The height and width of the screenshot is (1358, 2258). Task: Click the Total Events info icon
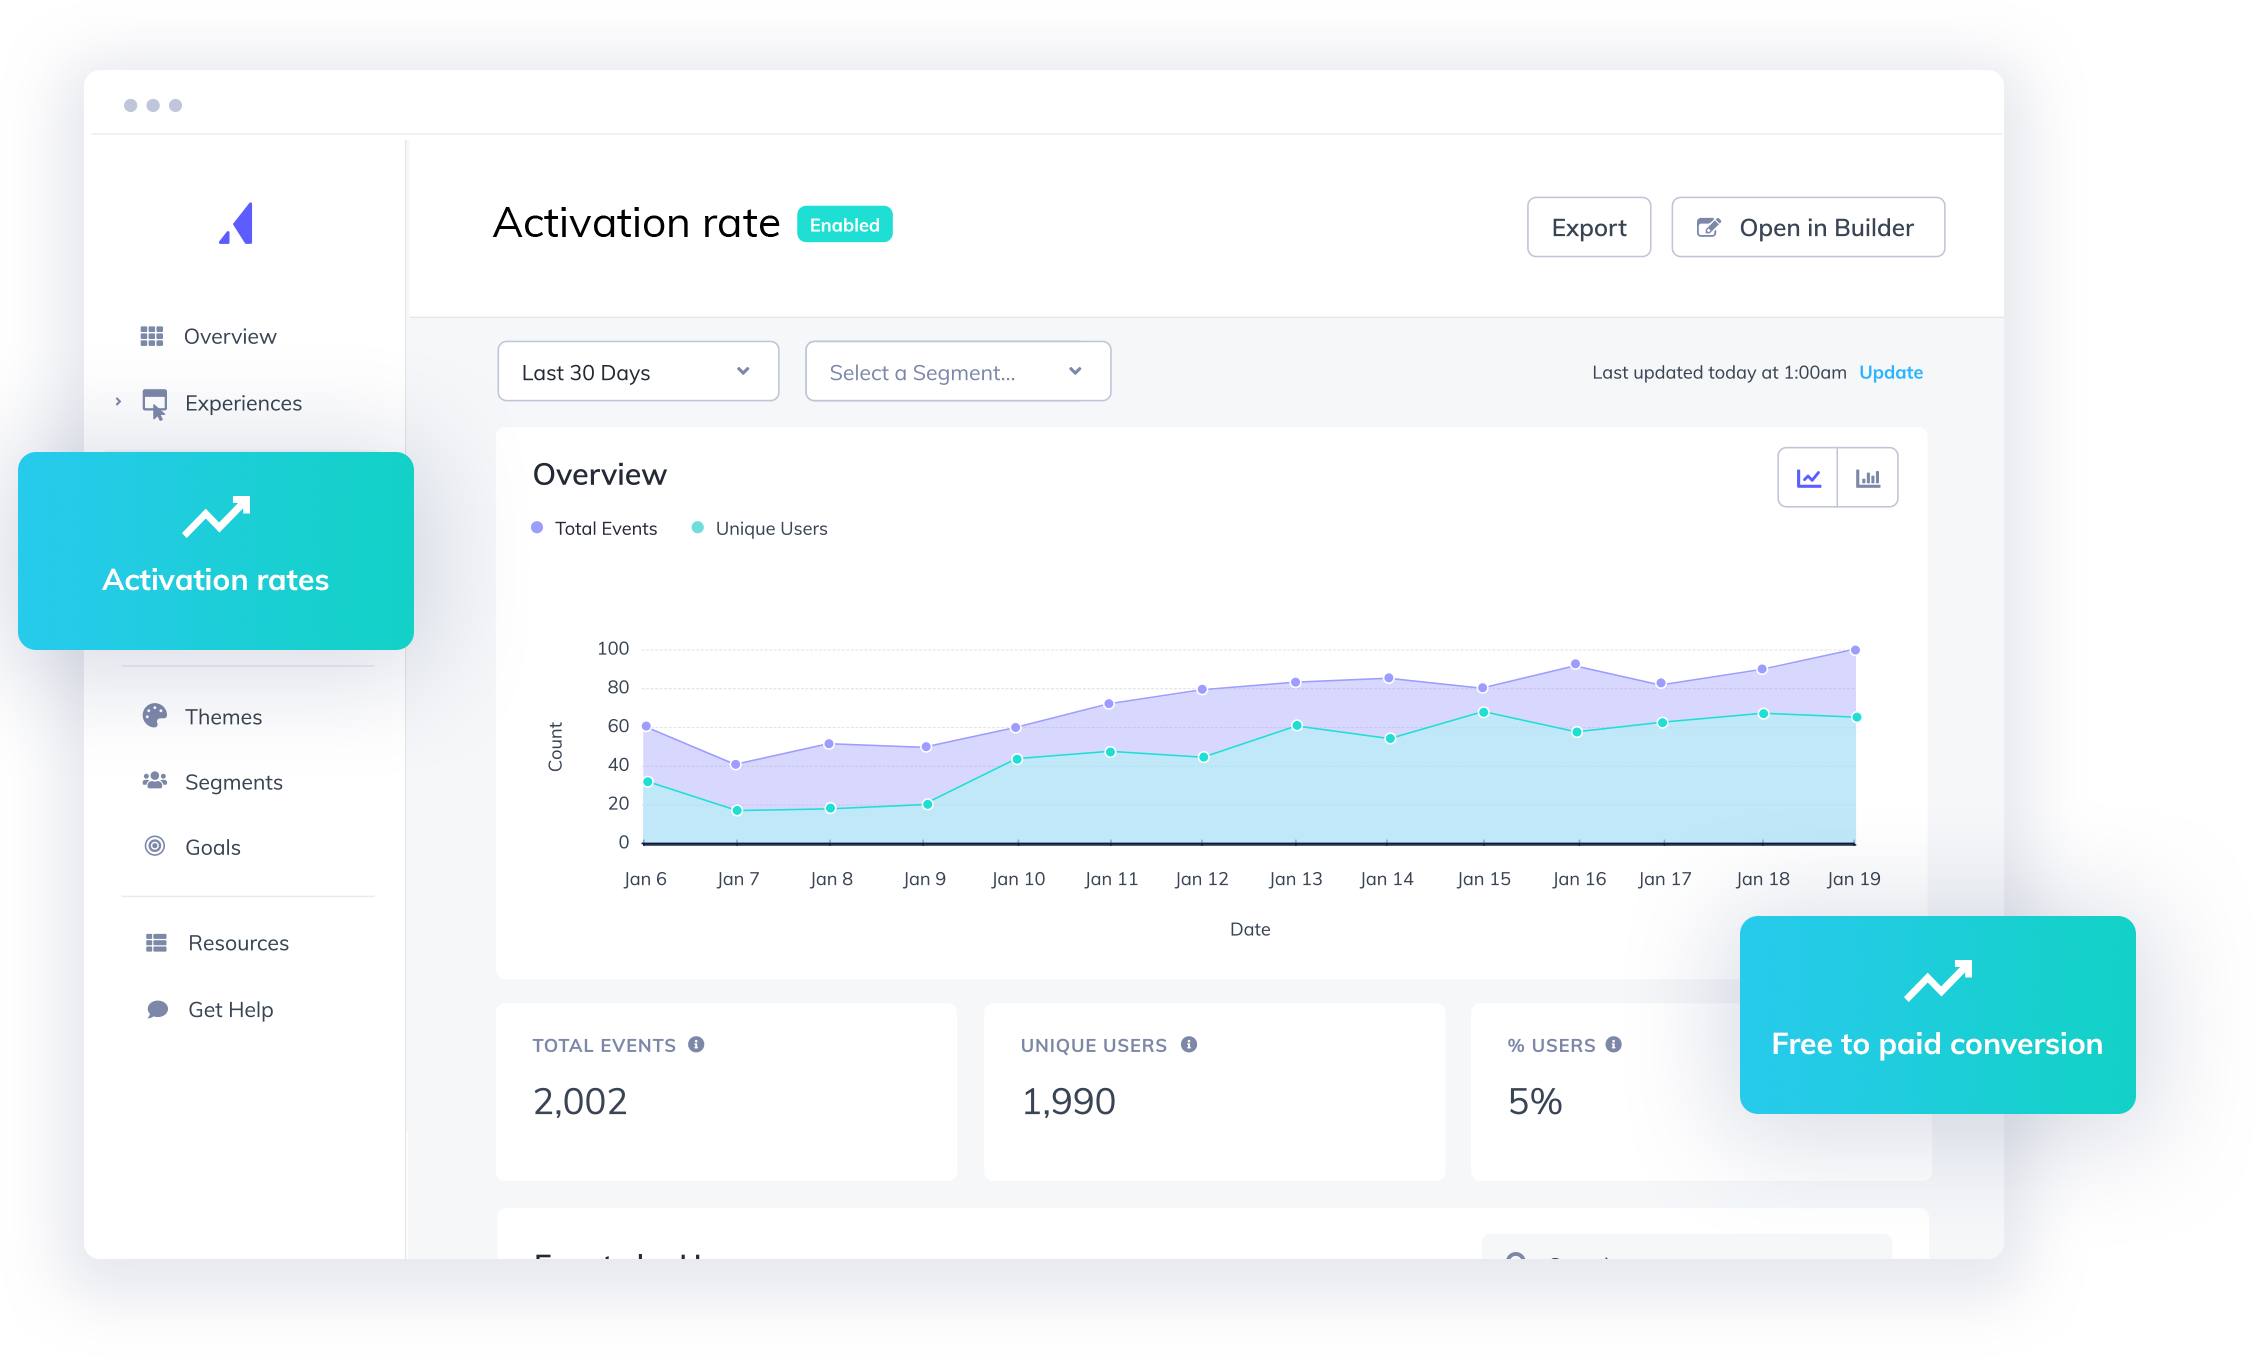pyautogui.click(x=696, y=1044)
